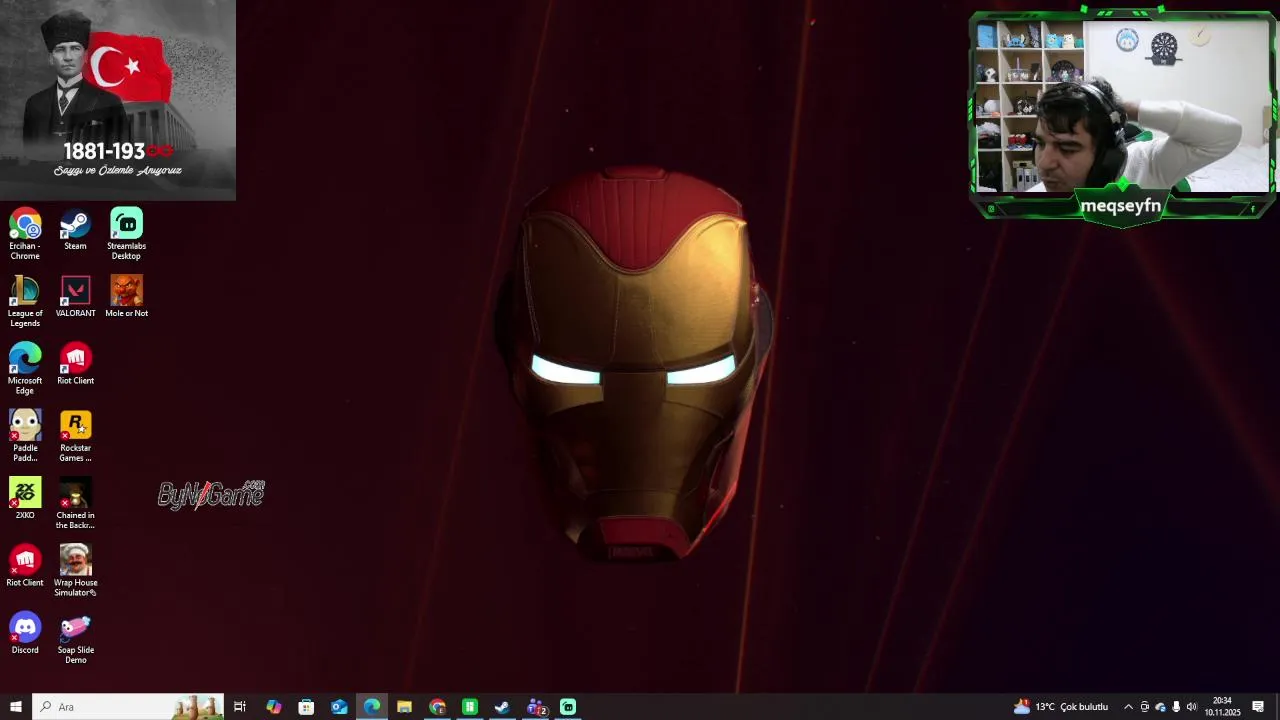Open the notification center icon

(x=1258, y=707)
